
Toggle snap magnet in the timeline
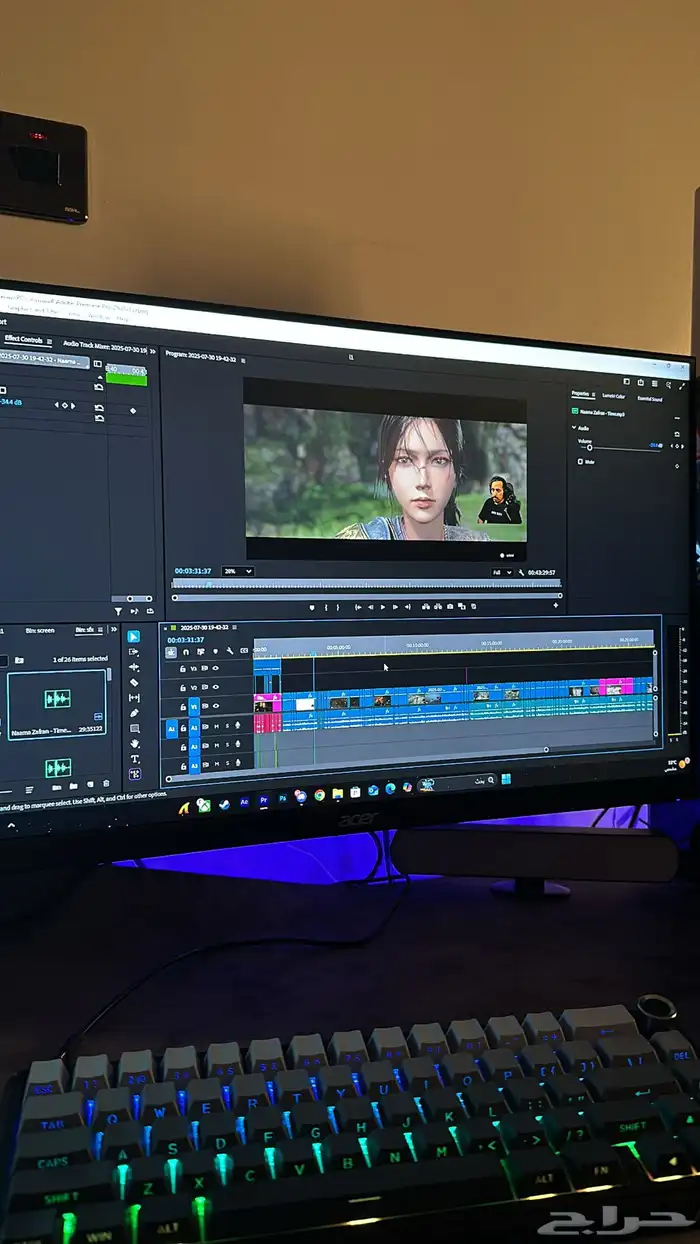185,651
